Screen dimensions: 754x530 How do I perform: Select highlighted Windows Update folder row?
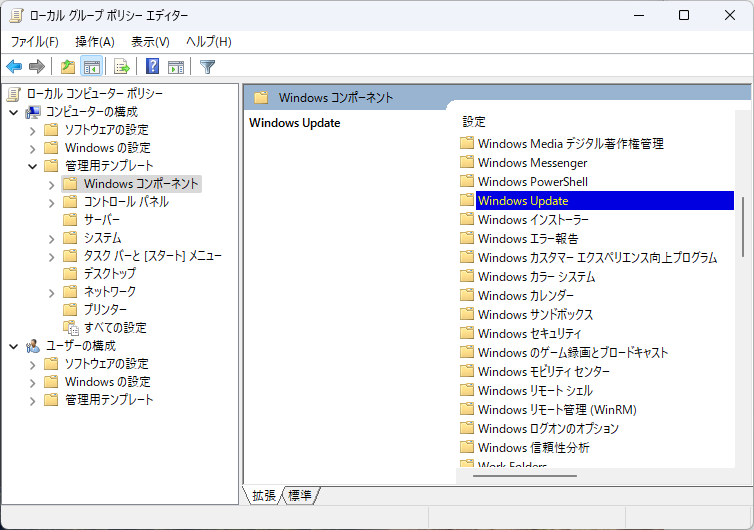click(604, 201)
